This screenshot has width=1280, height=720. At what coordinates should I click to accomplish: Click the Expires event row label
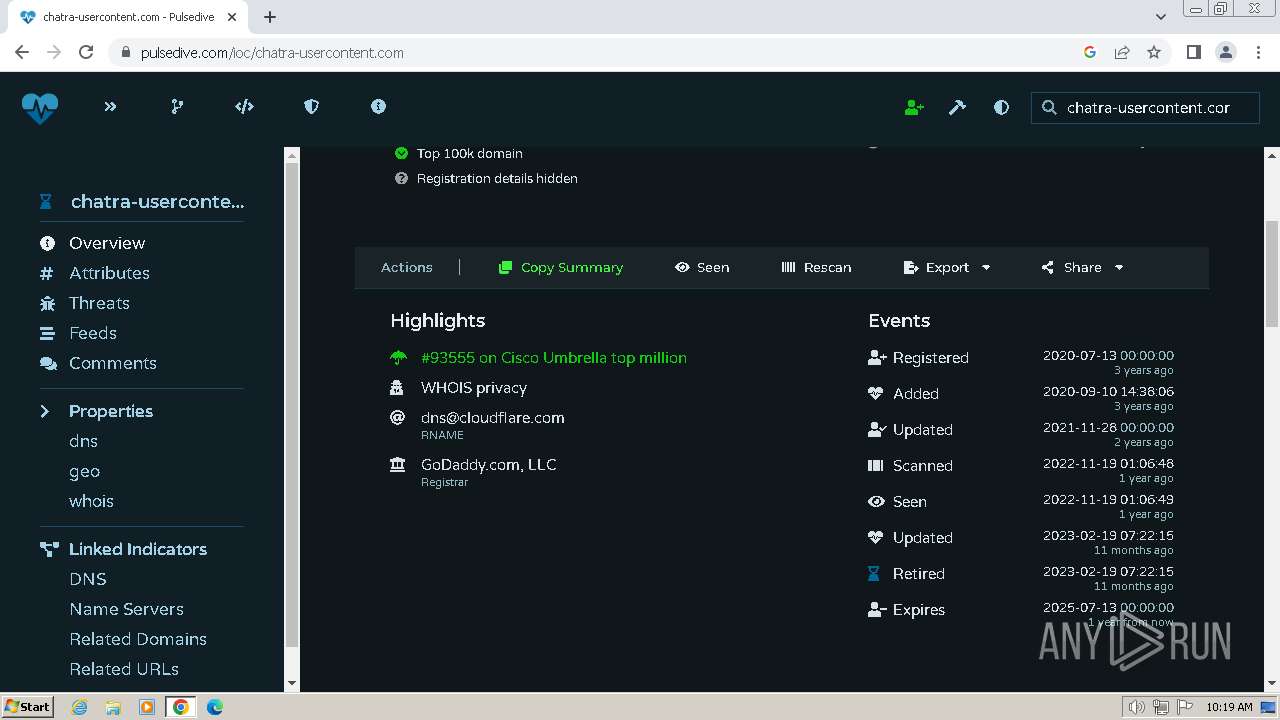pos(919,610)
